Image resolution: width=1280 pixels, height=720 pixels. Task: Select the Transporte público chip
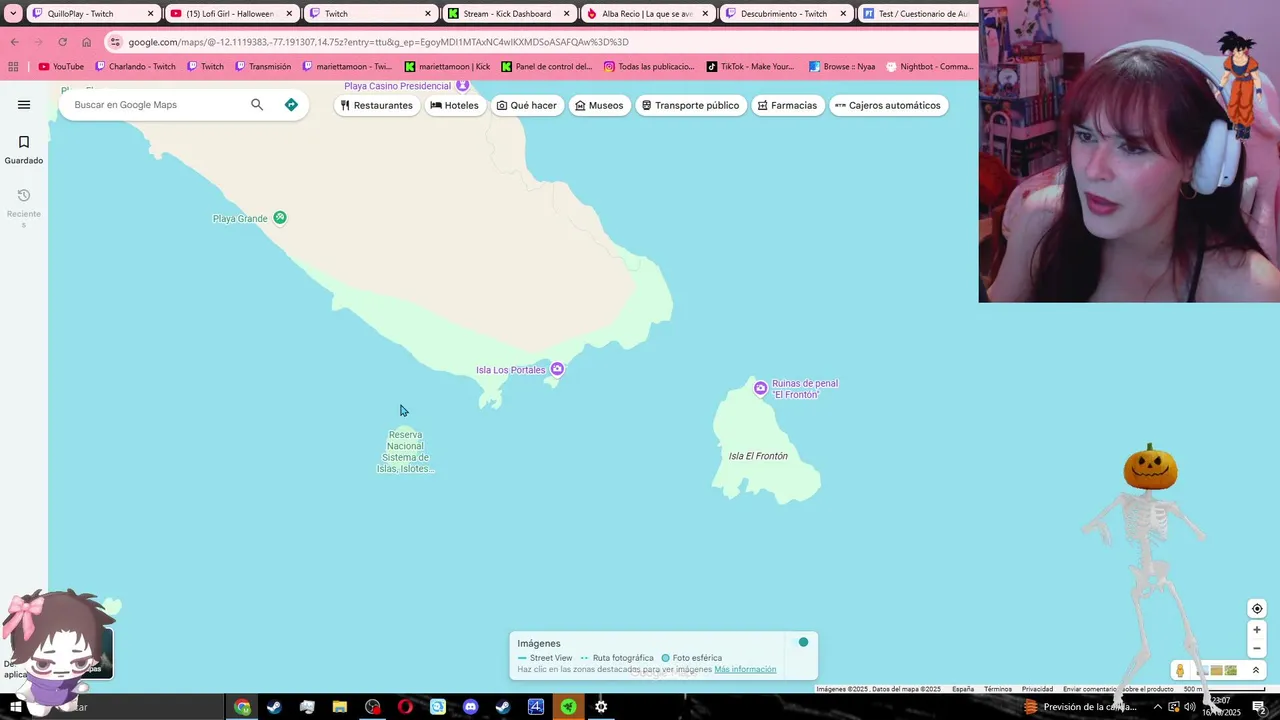pyautogui.click(x=691, y=105)
